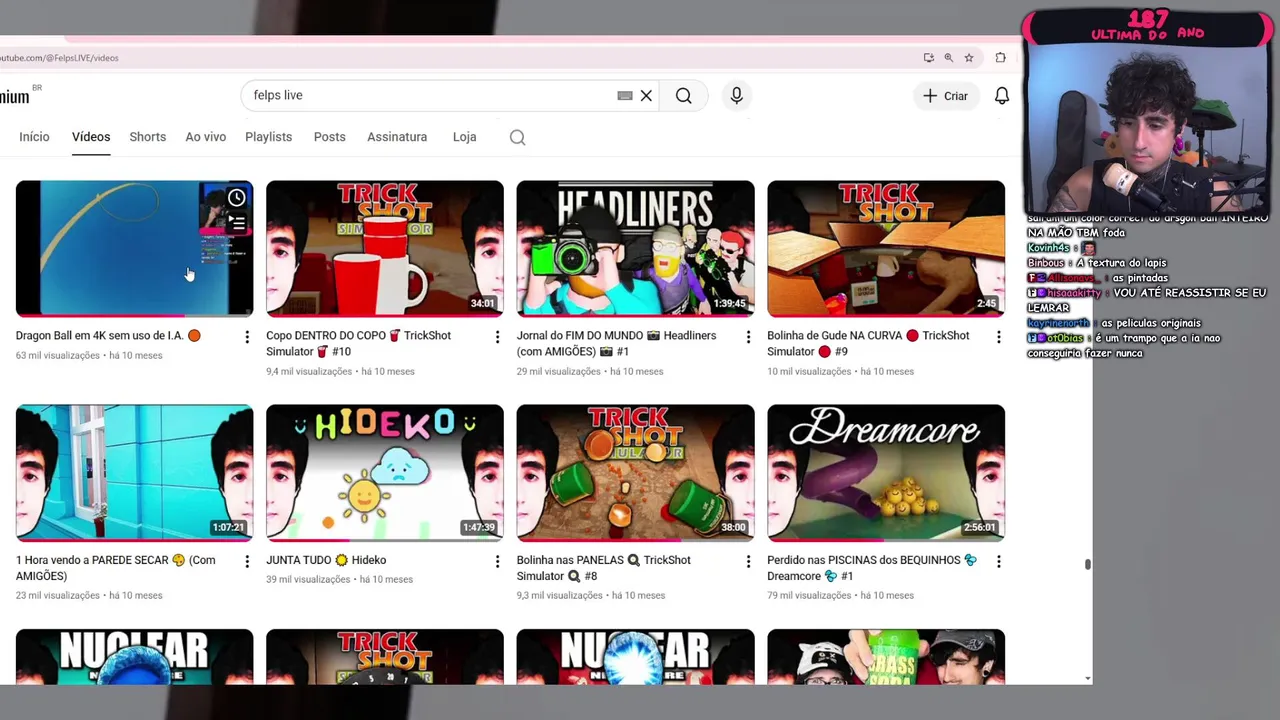1280x720 pixels.
Task: Open the Loja tab
Action: click(x=464, y=137)
